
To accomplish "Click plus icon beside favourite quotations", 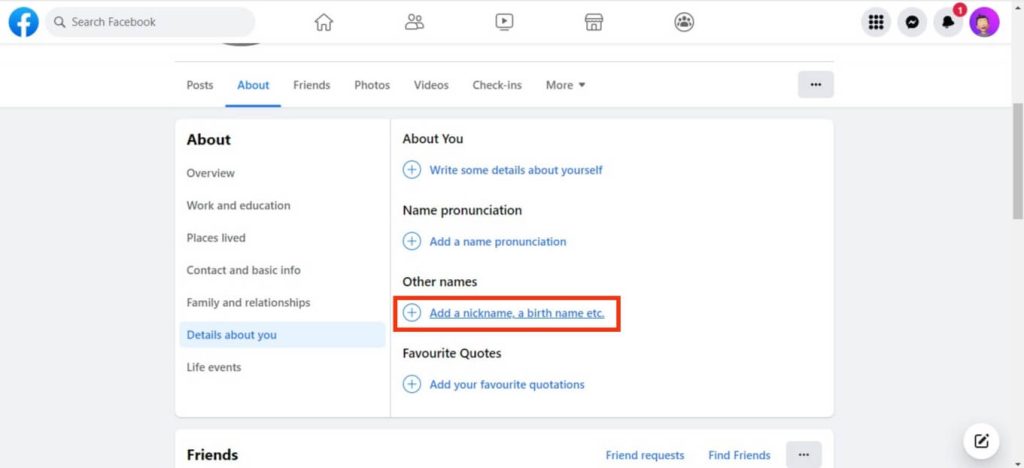I will [x=411, y=384].
